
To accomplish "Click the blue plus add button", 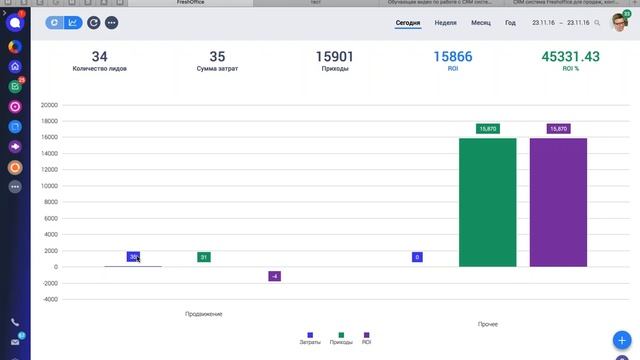I will click(622, 340).
